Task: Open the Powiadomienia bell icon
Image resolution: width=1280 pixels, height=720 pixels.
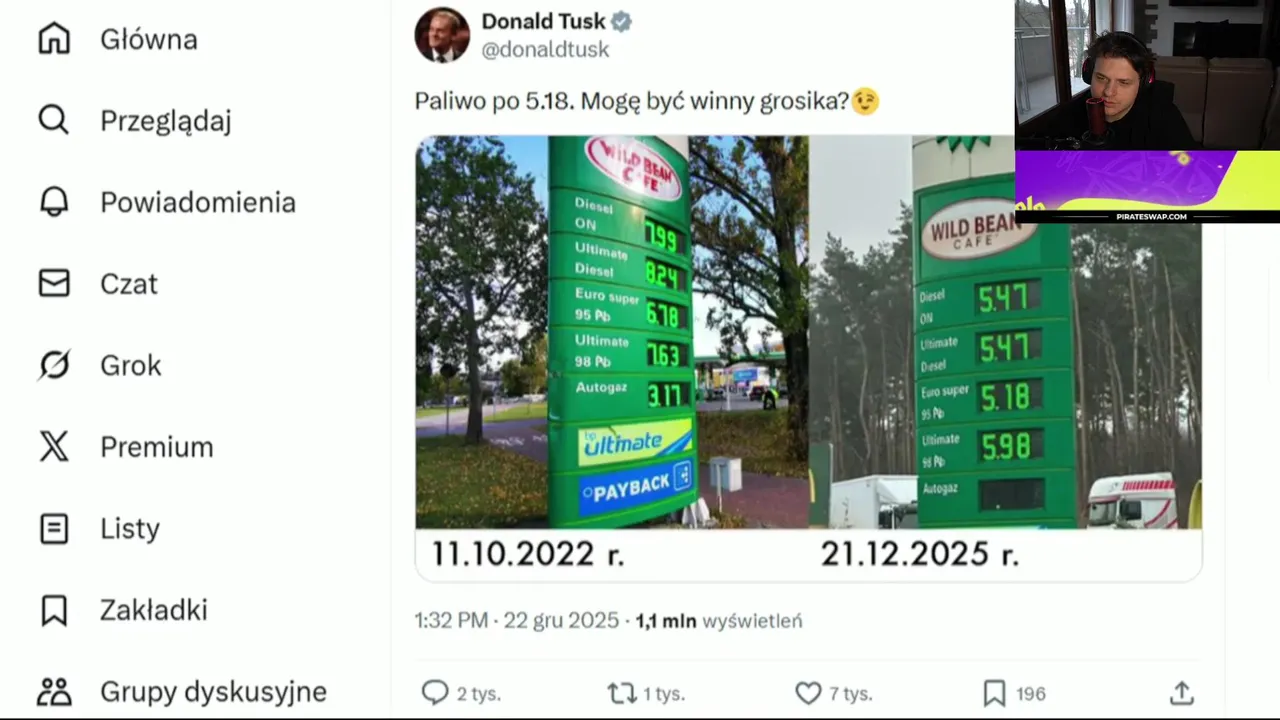Action: tap(54, 202)
